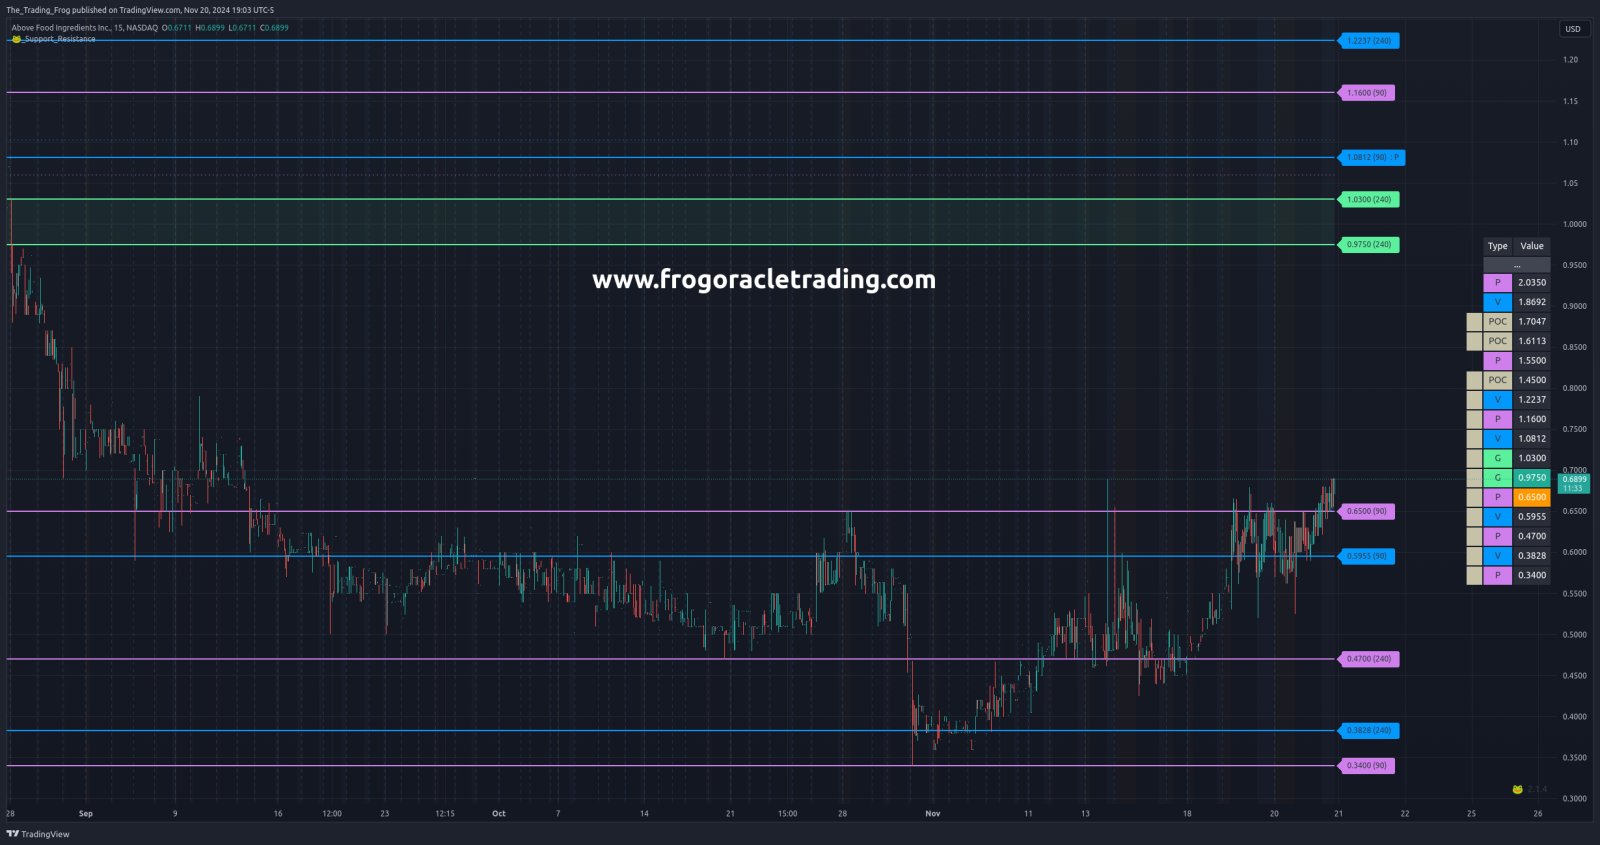Viewport: 1600px width, 845px height.
Task: Click the 15:00 label on the time axis
Action: 788,814
